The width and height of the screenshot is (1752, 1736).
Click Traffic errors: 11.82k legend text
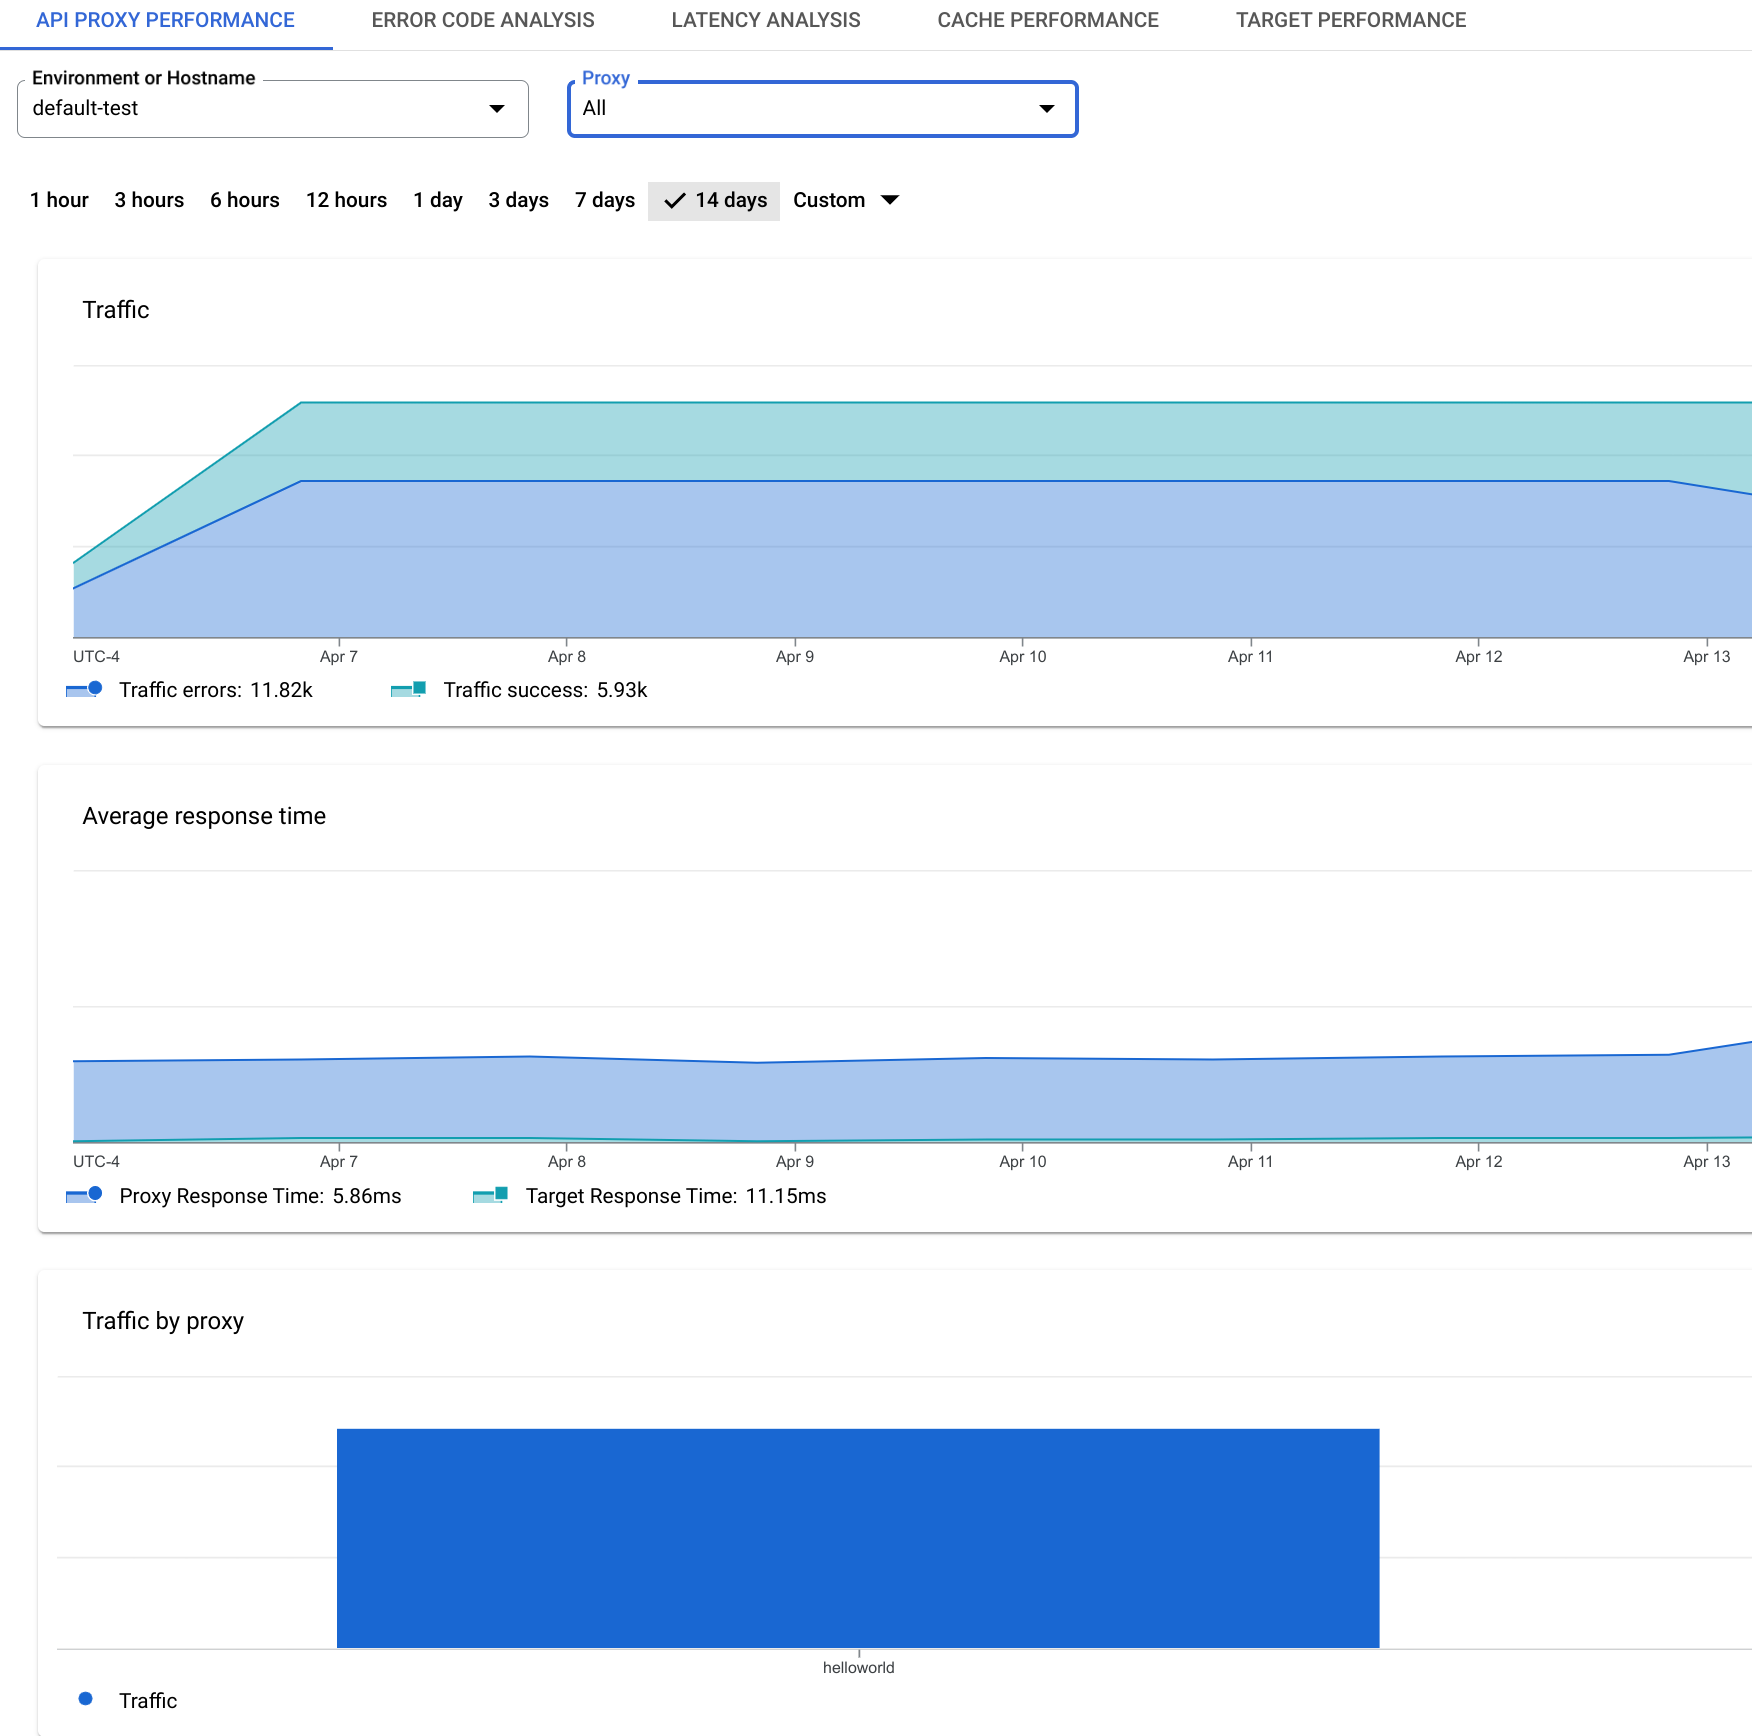pos(216,690)
